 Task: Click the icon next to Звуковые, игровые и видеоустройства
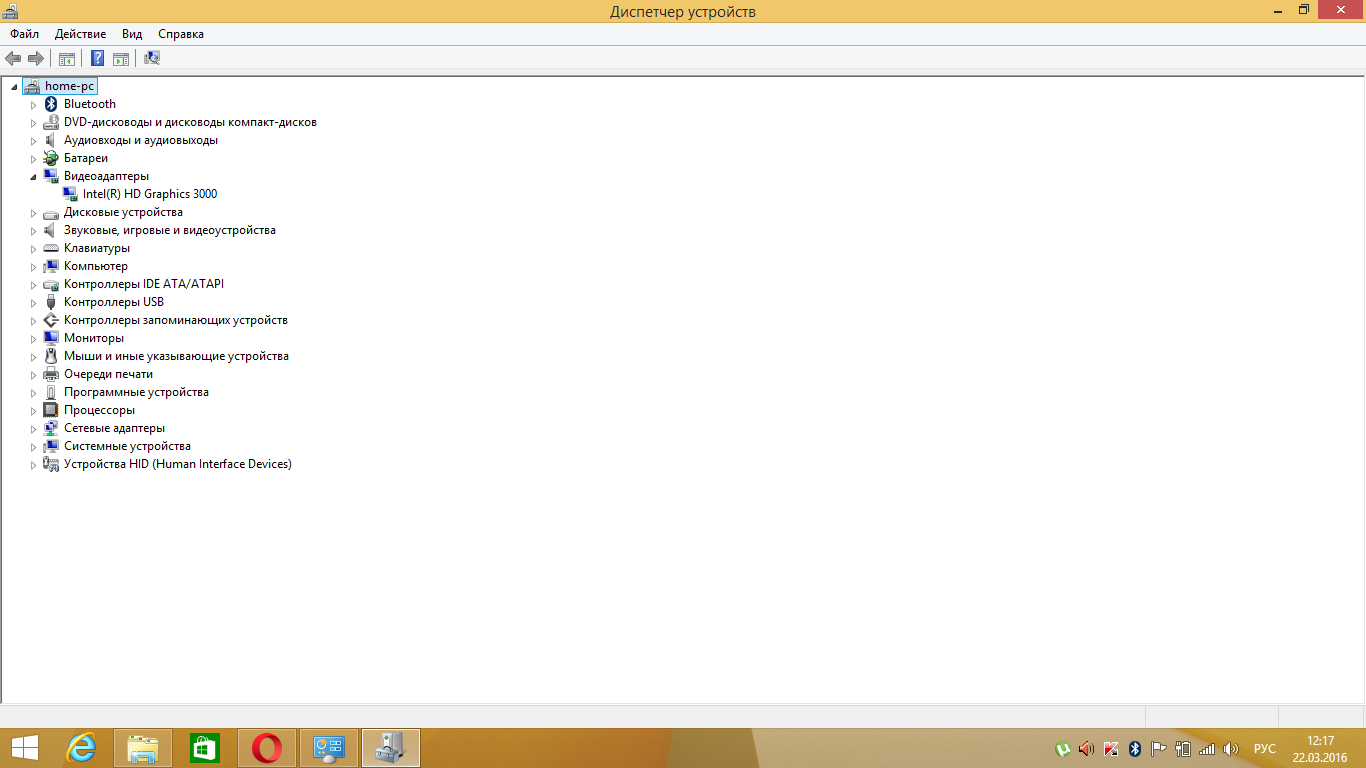tap(51, 230)
